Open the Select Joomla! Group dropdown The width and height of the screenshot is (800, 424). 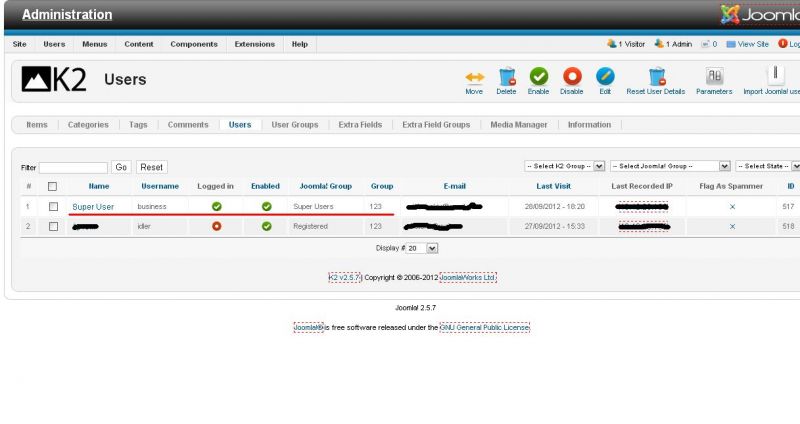pos(670,166)
